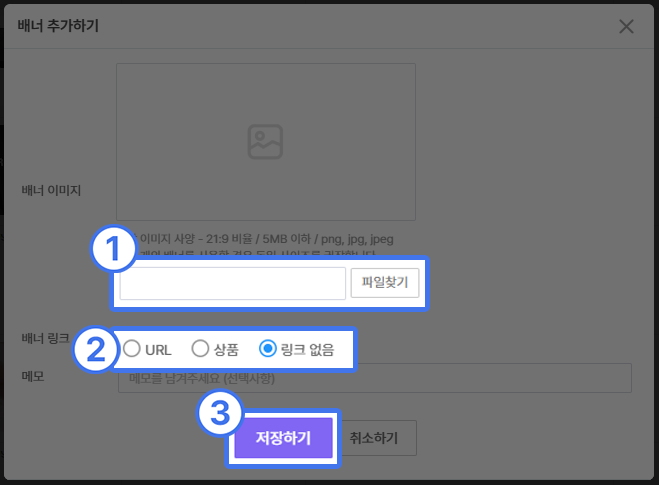The width and height of the screenshot is (659, 485).
Task: Click the 배너 추가하기 dialog title
Action: click(58, 27)
